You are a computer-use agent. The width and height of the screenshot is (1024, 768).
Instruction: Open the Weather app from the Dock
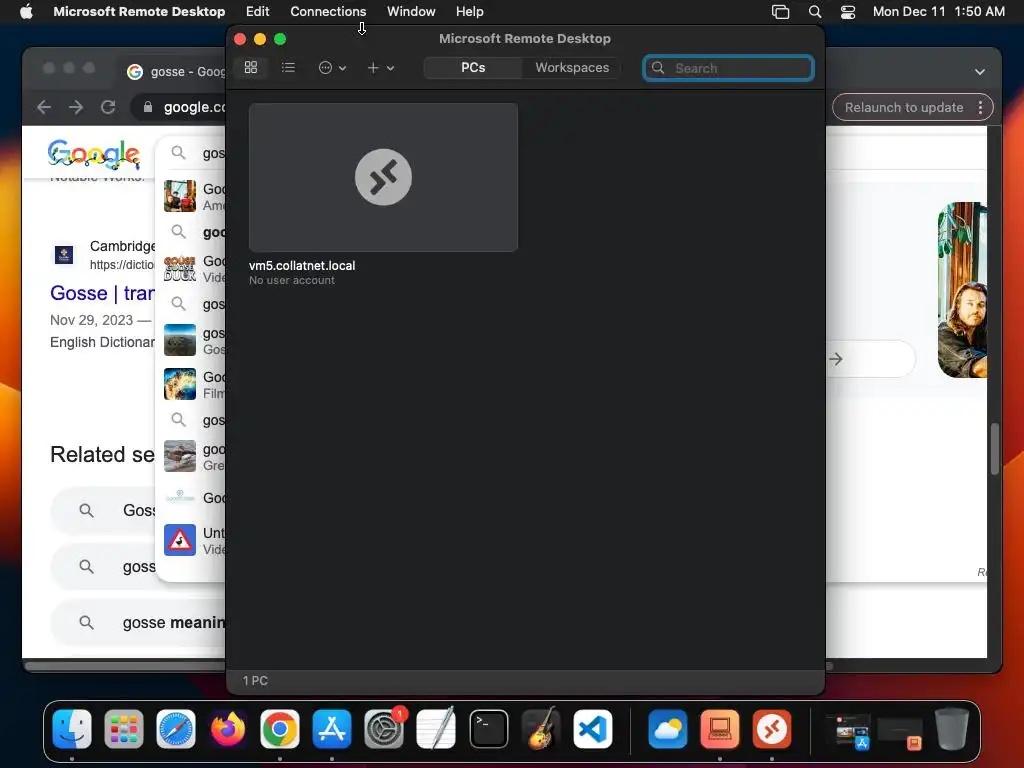tap(667, 729)
